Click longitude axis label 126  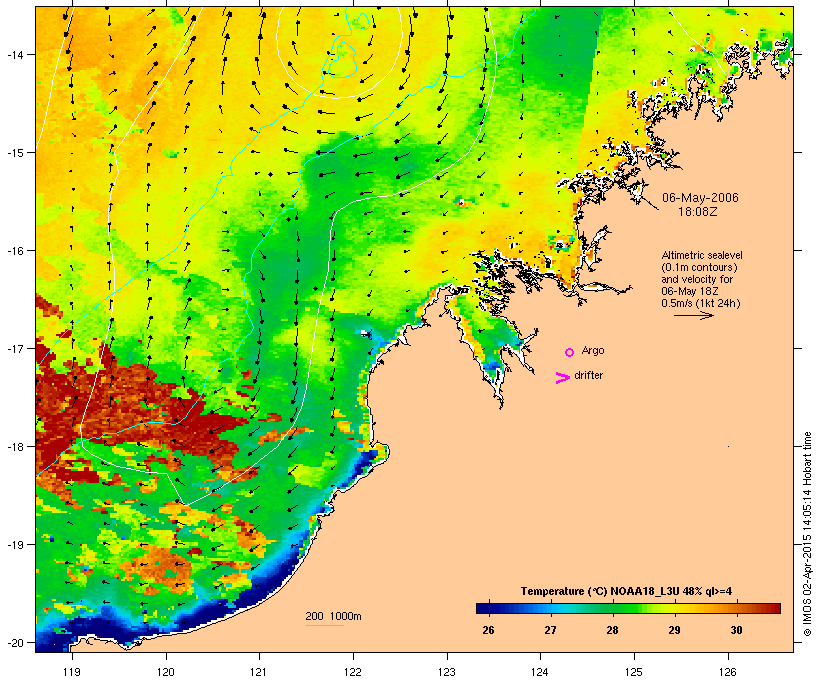pos(728,672)
